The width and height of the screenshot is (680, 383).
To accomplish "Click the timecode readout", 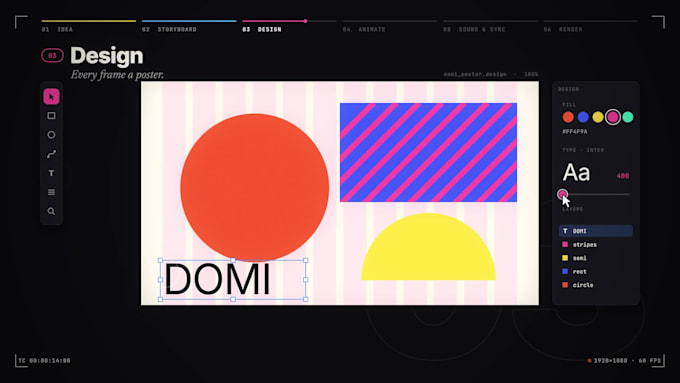I will pyautogui.click(x=44, y=360).
